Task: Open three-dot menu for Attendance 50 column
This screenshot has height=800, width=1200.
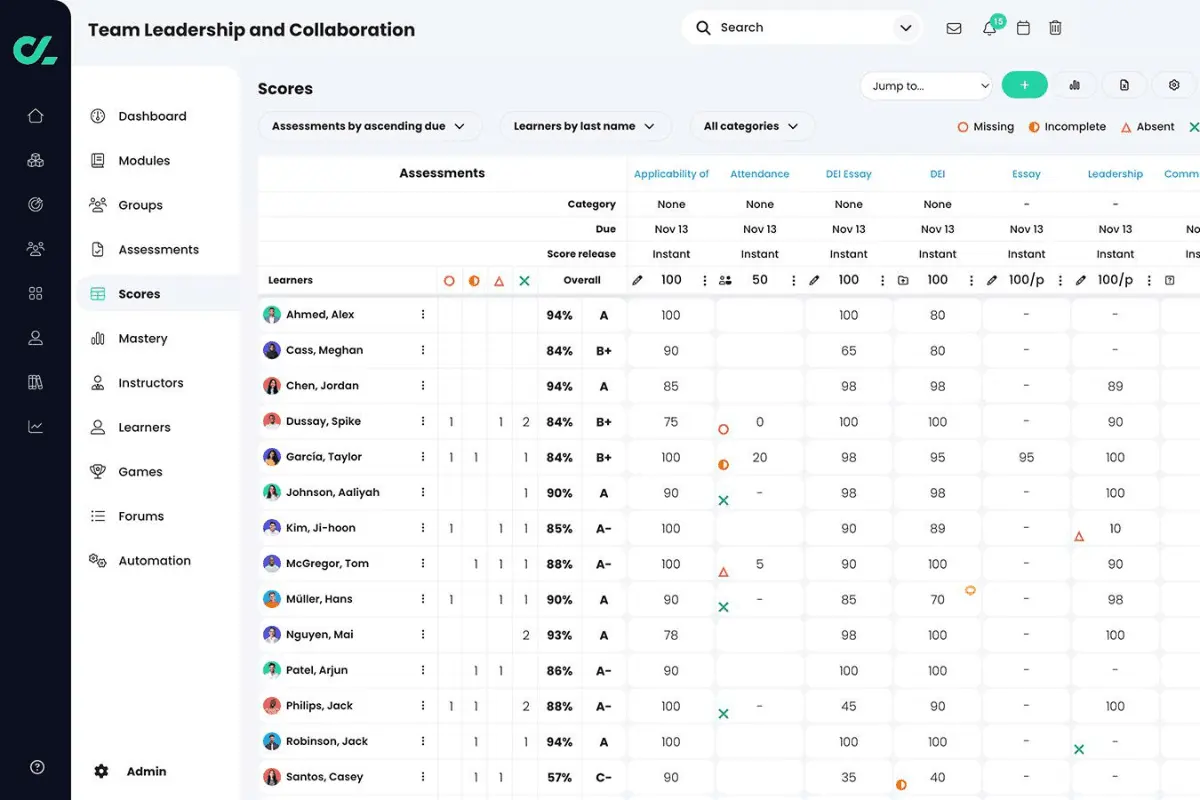Action: point(794,281)
